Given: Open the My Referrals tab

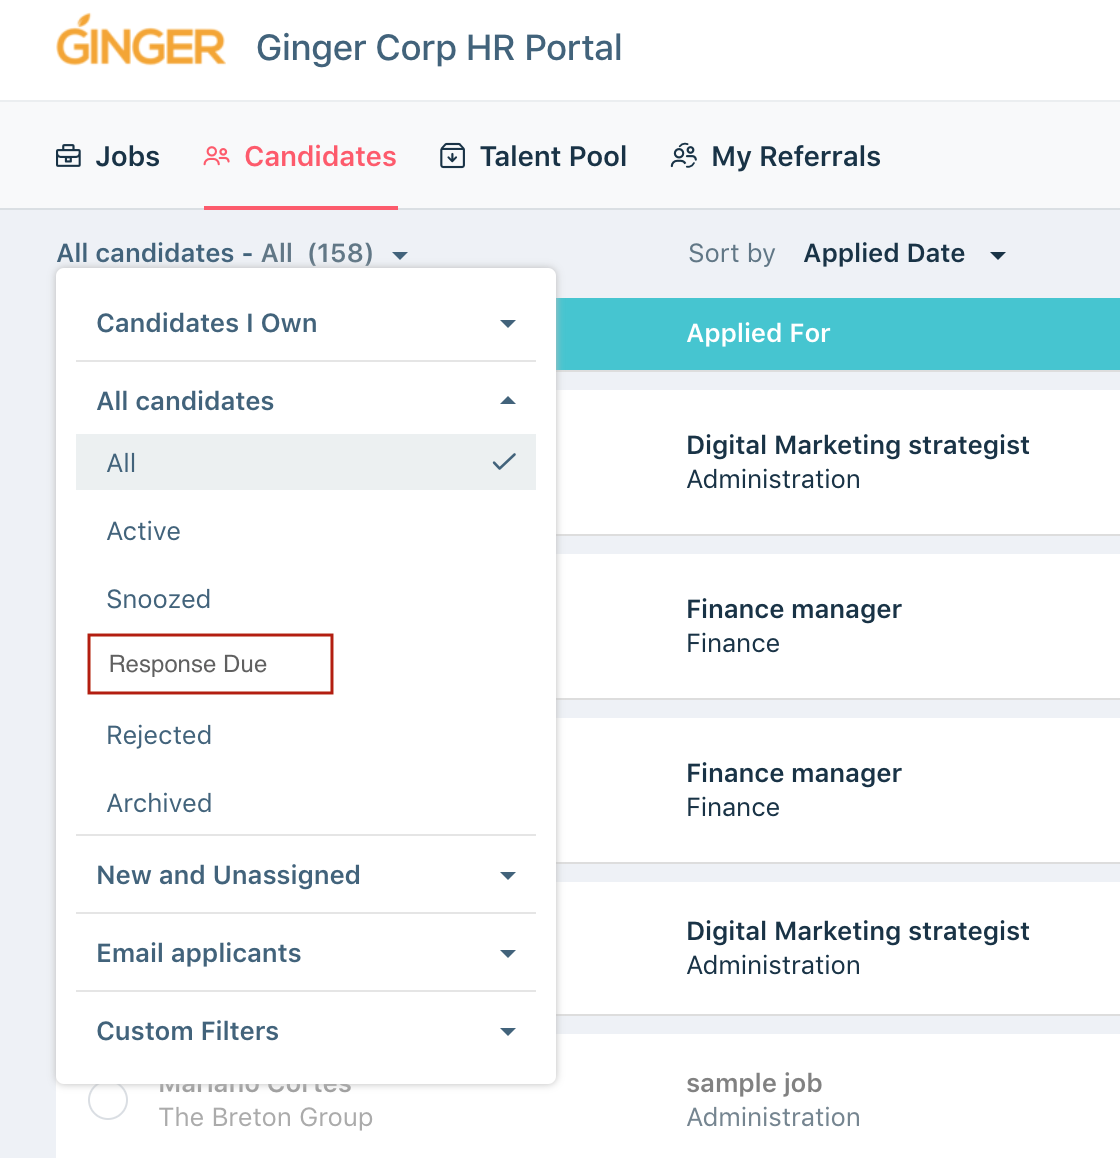Looking at the screenshot, I should (775, 157).
